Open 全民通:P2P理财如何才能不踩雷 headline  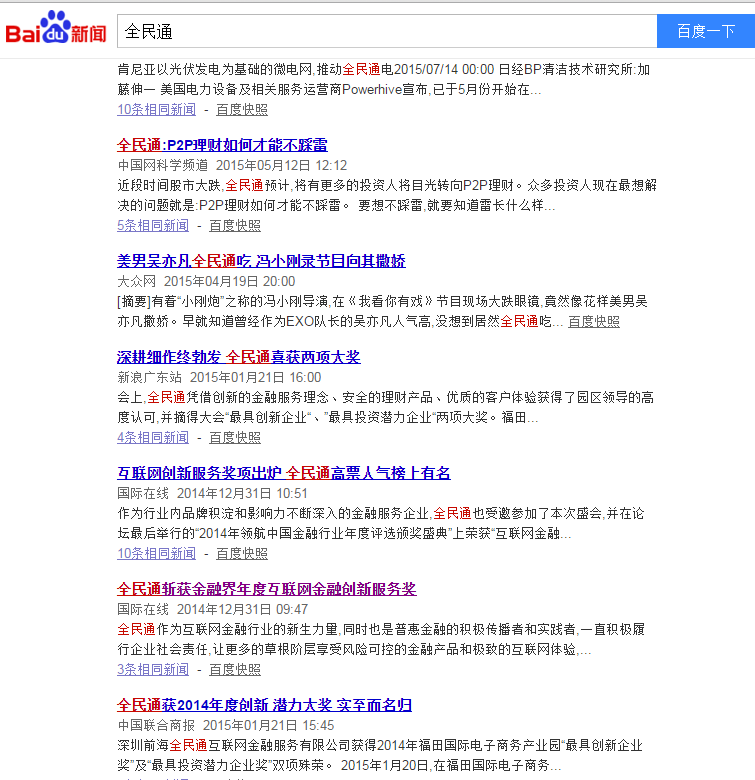222,145
